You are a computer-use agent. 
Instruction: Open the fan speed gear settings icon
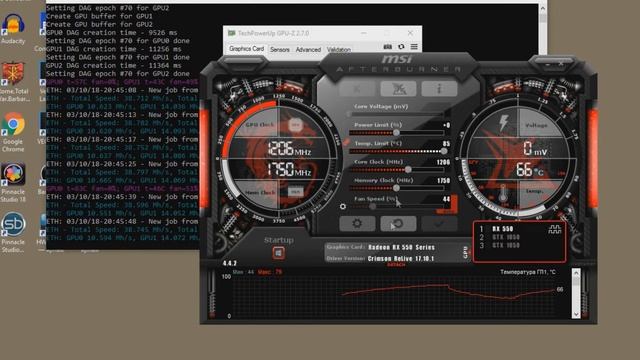tap(343, 207)
